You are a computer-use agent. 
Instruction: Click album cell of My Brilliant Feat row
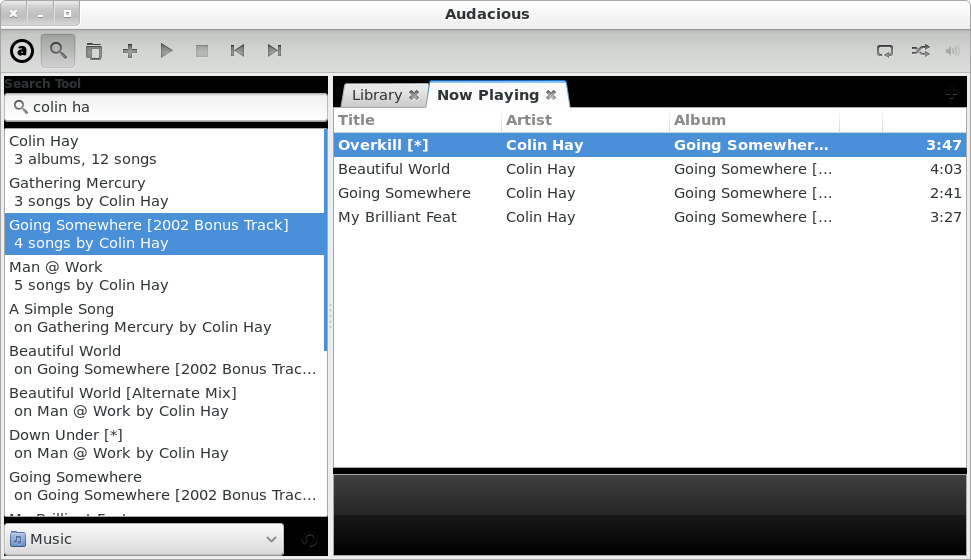click(x=753, y=217)
